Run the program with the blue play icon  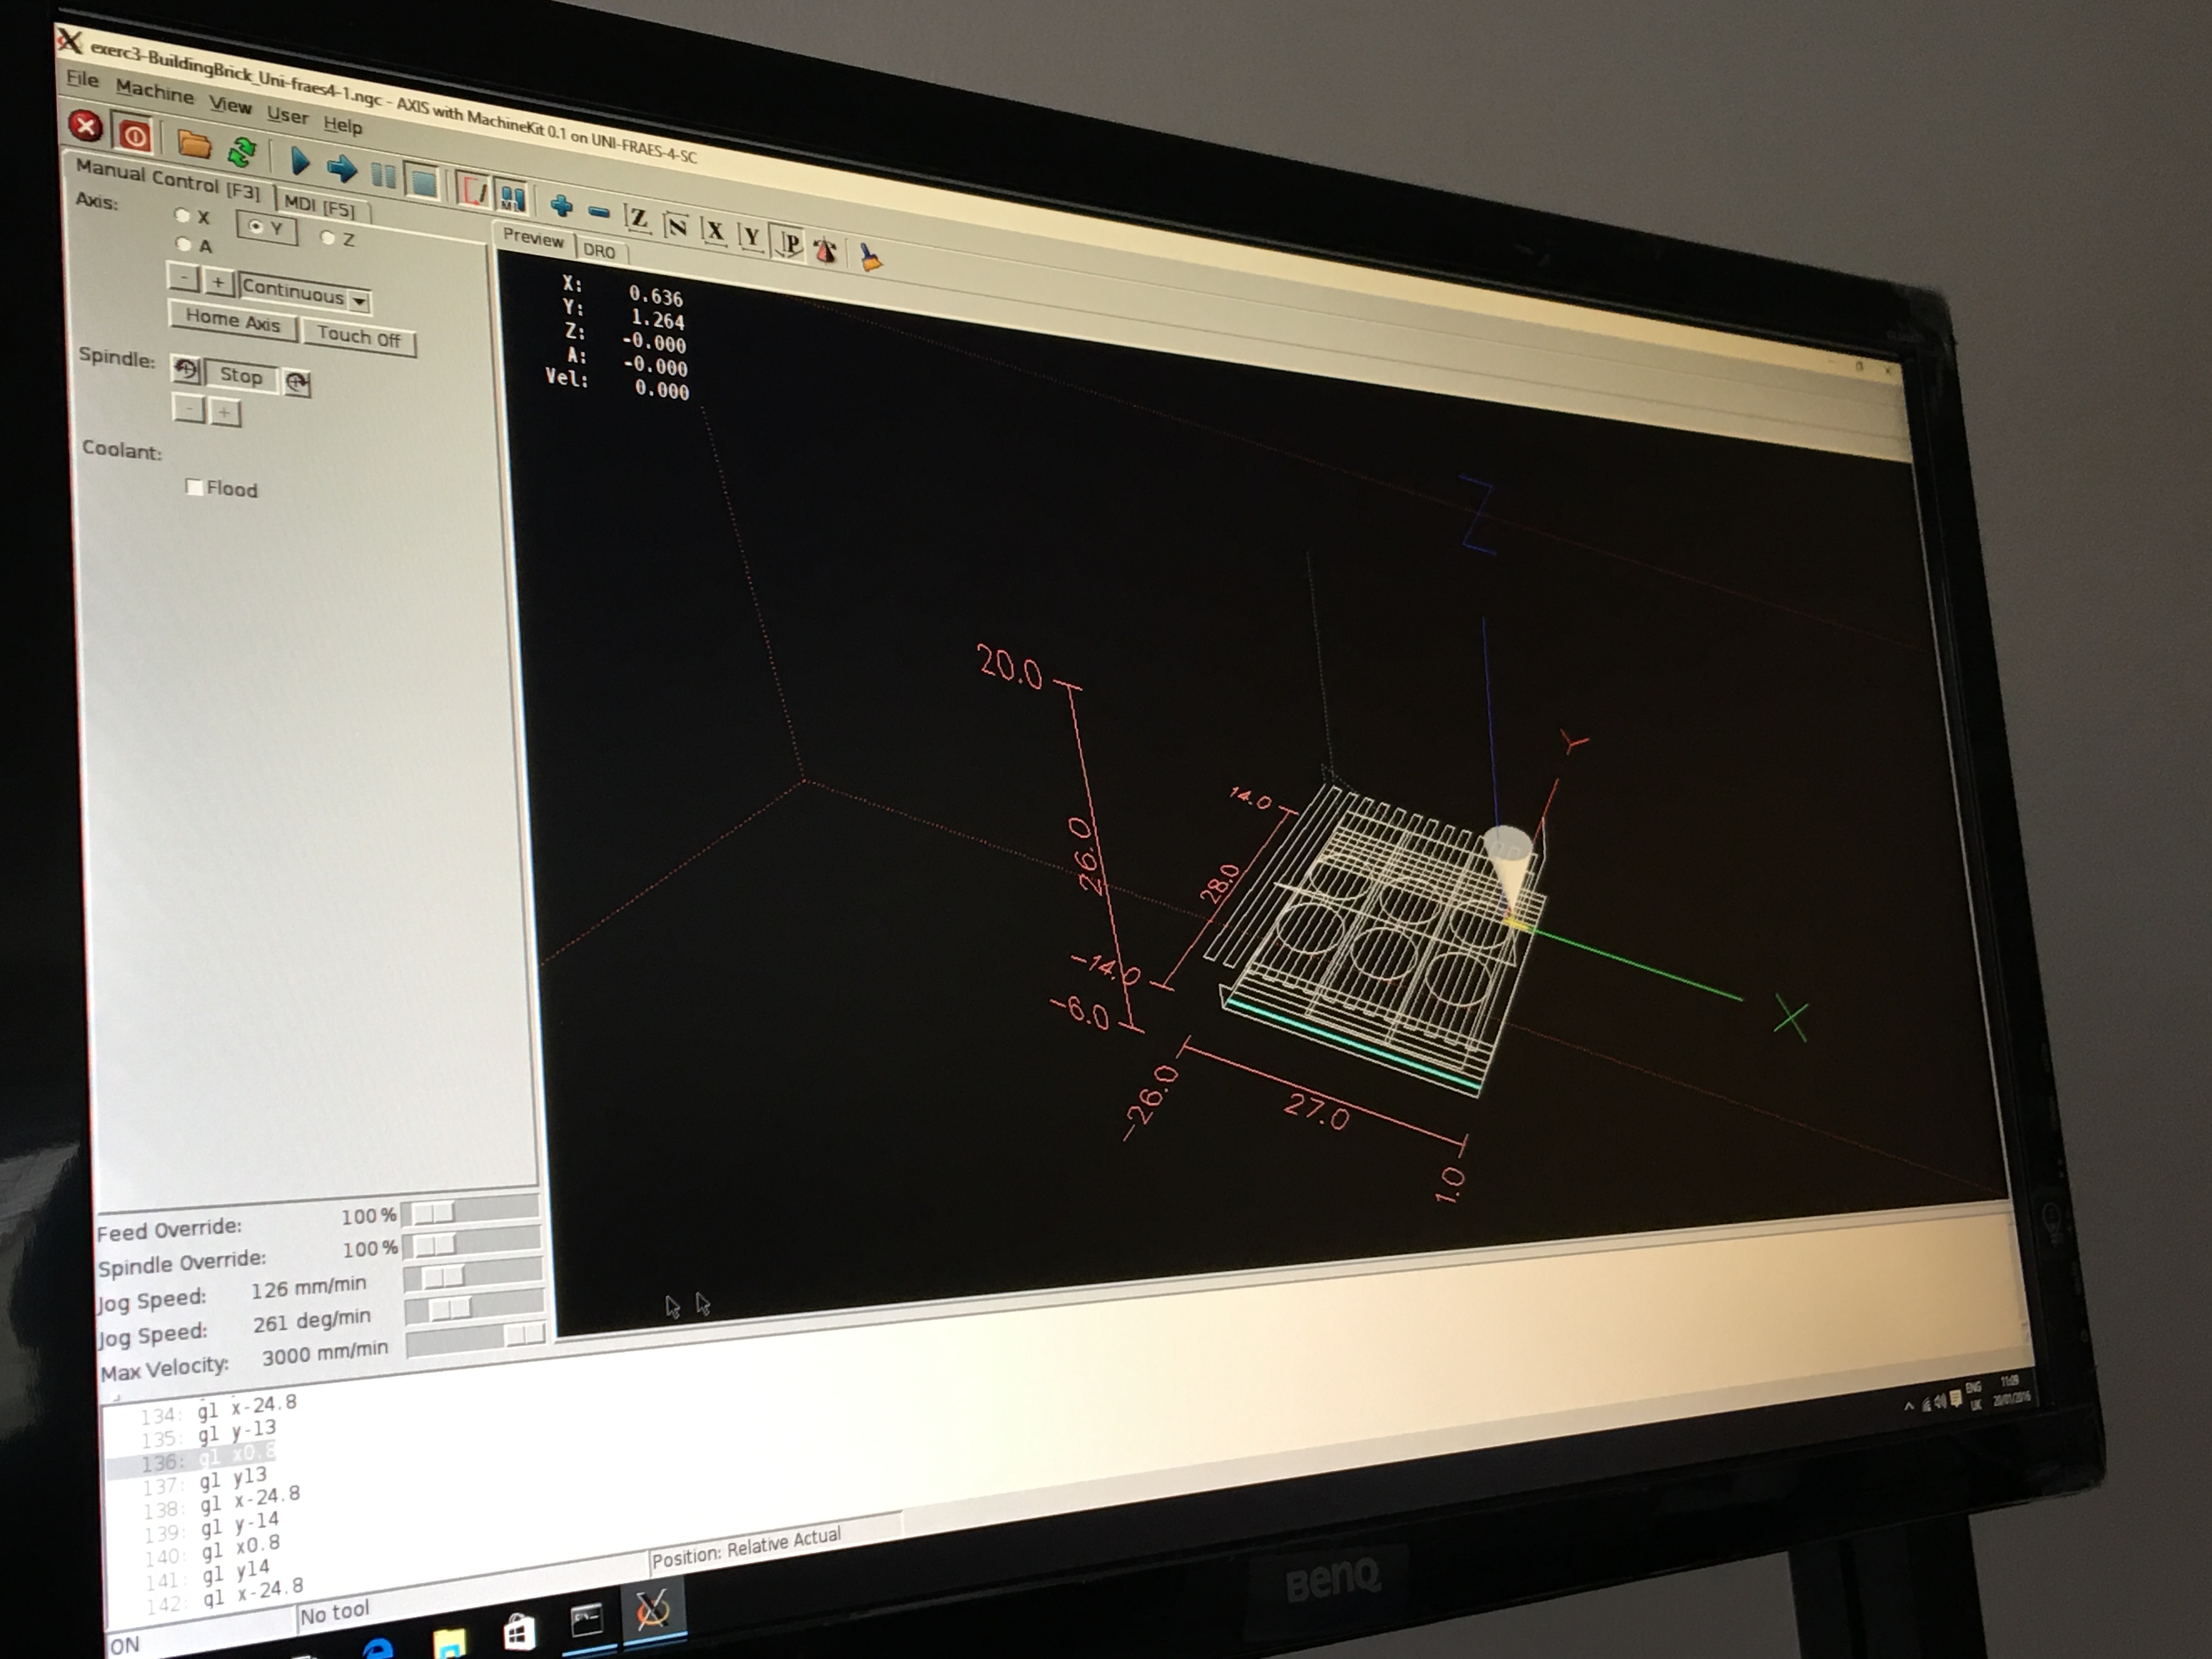coord(299,161)
